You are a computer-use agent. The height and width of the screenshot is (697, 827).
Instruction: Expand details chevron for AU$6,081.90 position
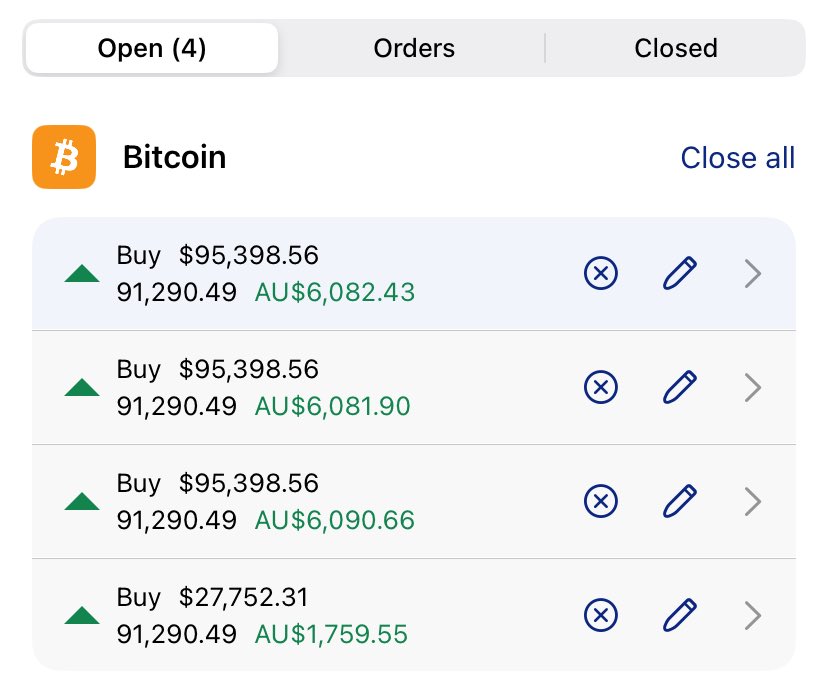pyautogui.click(x=753, y=388)
